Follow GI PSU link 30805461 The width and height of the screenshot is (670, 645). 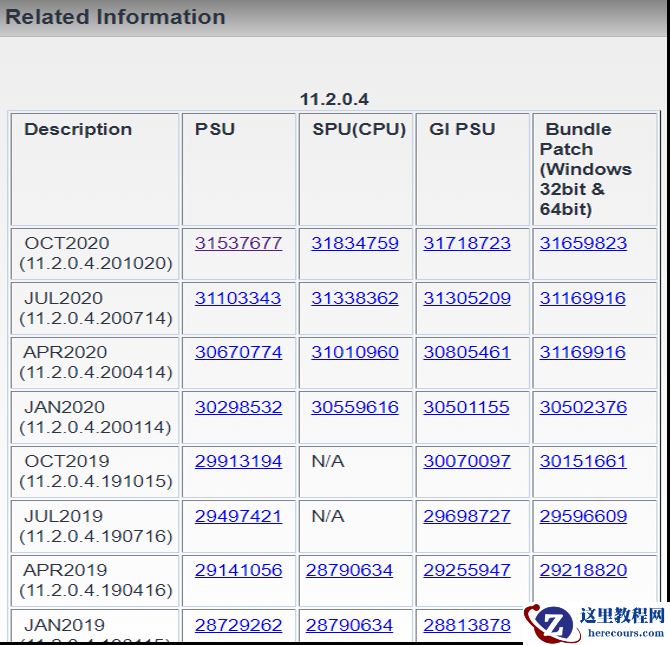point(466,352)
